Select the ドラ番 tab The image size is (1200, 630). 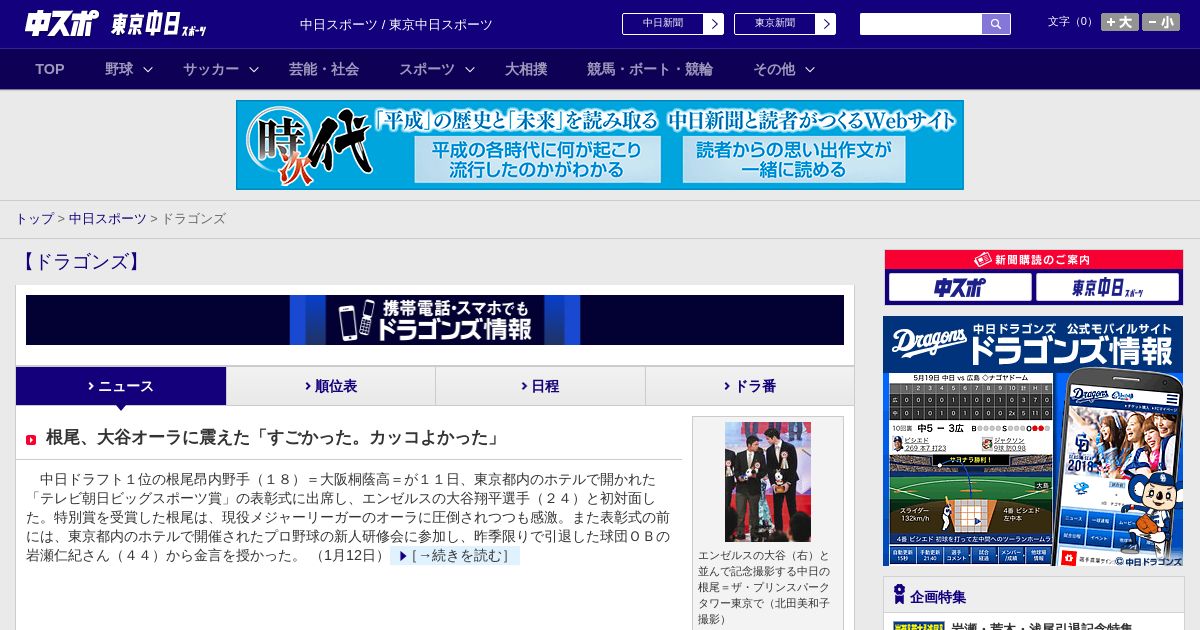[750, 386]
